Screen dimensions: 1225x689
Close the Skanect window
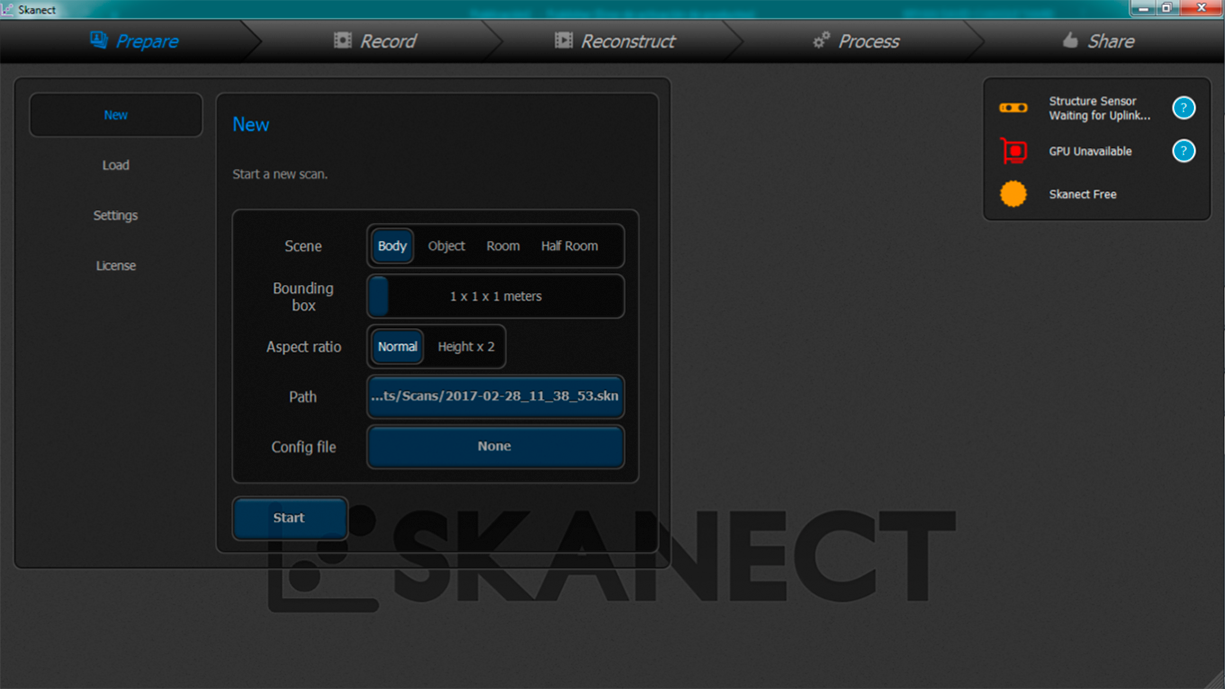tap(1200, 8)
